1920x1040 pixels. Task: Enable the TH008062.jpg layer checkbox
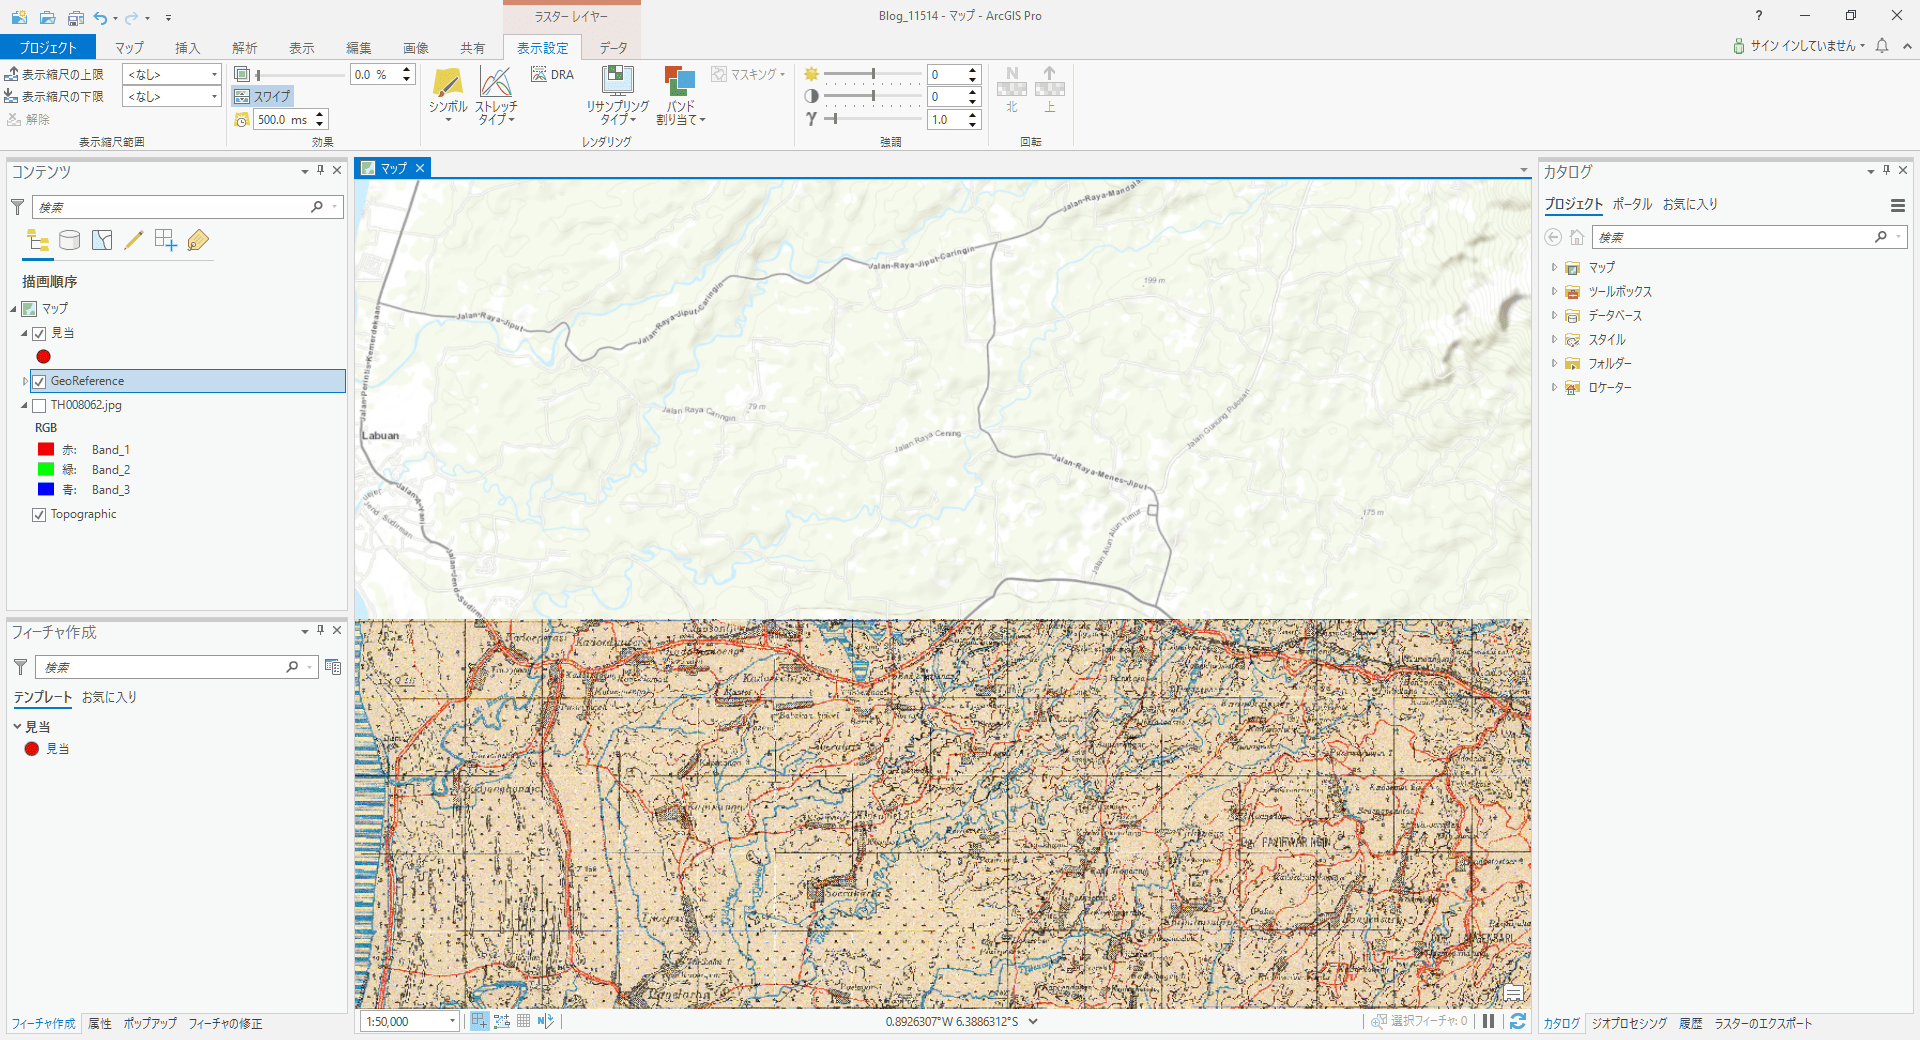pyautogui.click(x=39, y=405)
